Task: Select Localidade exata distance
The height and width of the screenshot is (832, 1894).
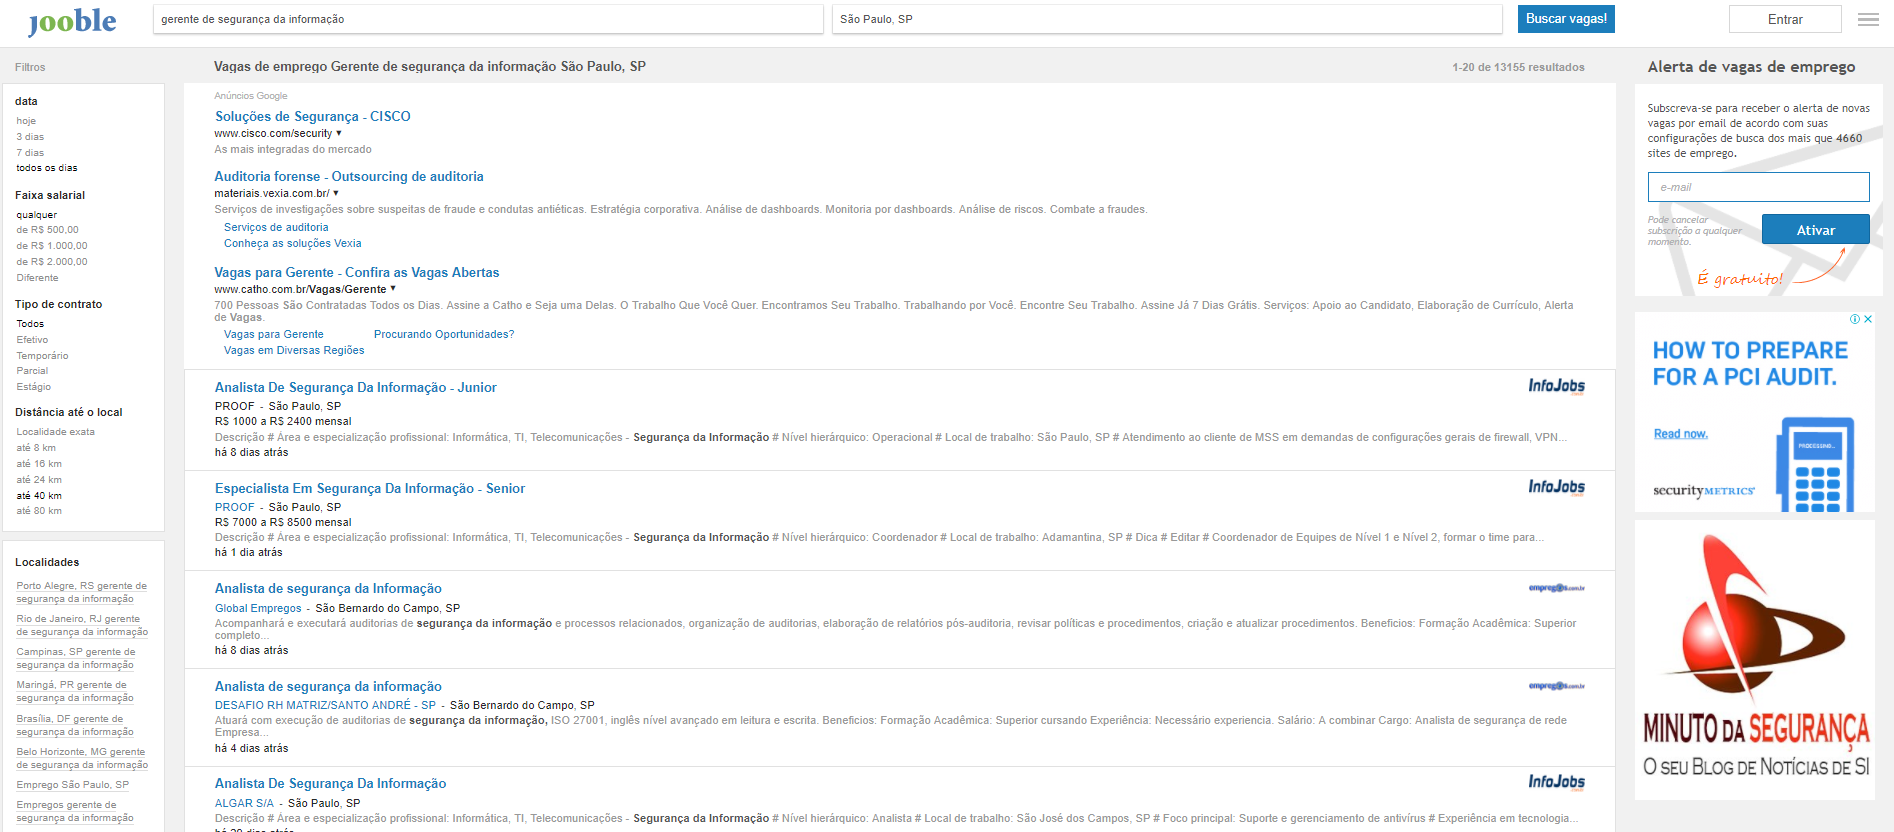Action: click(x=55, y=432)
